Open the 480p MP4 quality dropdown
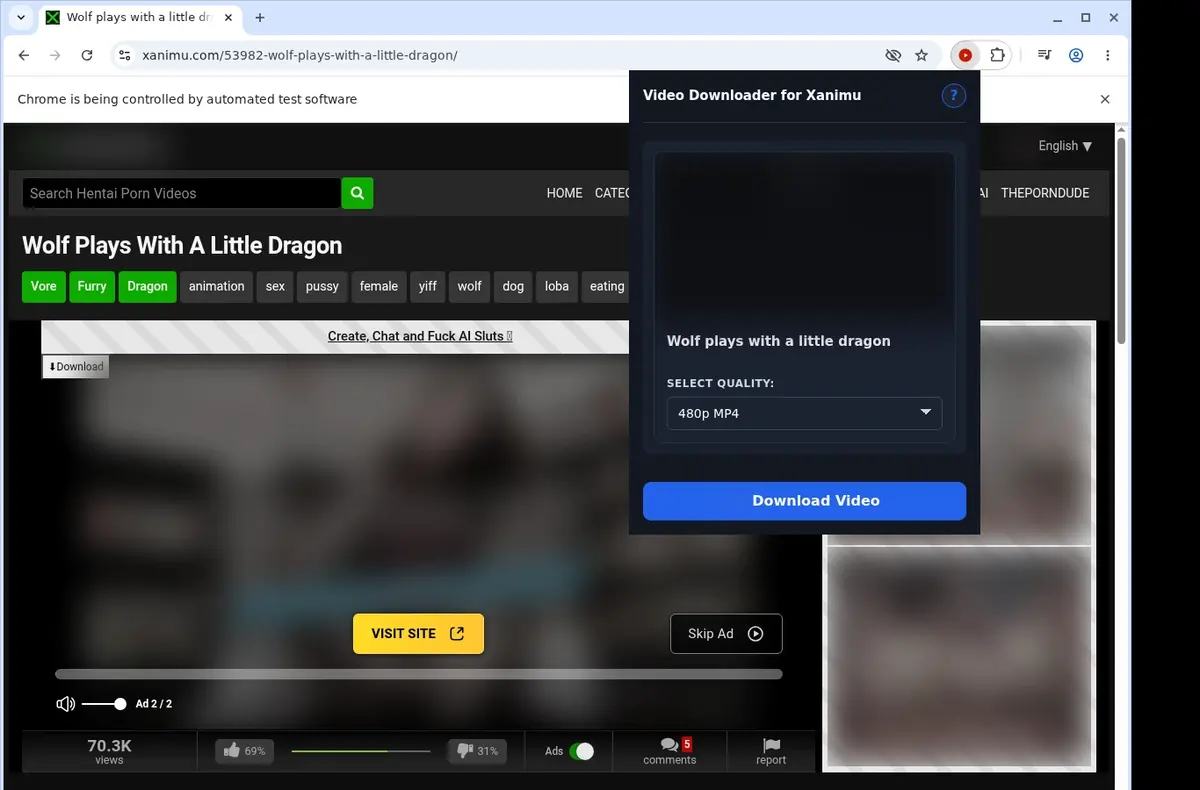 pos(804,413)
